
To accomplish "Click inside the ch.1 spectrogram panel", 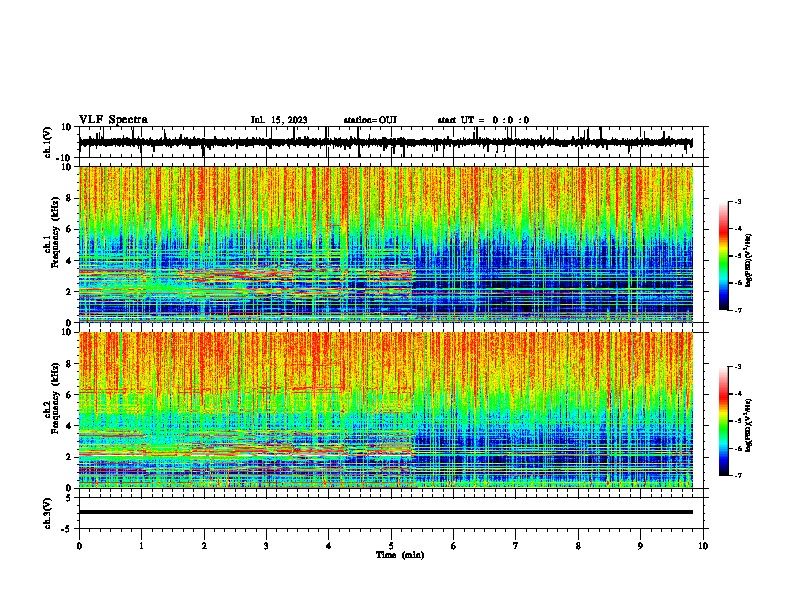I will click(x=385, y=244).
